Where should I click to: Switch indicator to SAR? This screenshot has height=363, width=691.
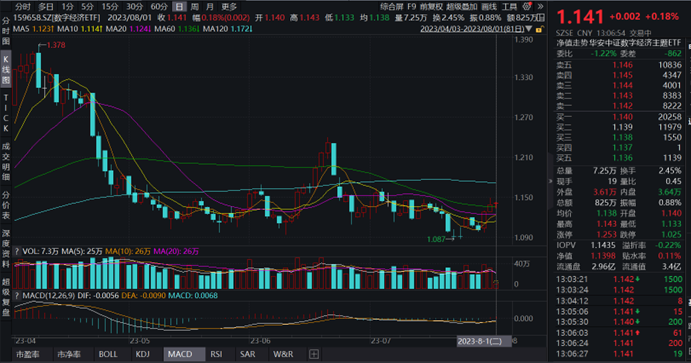tap(248, 354)
